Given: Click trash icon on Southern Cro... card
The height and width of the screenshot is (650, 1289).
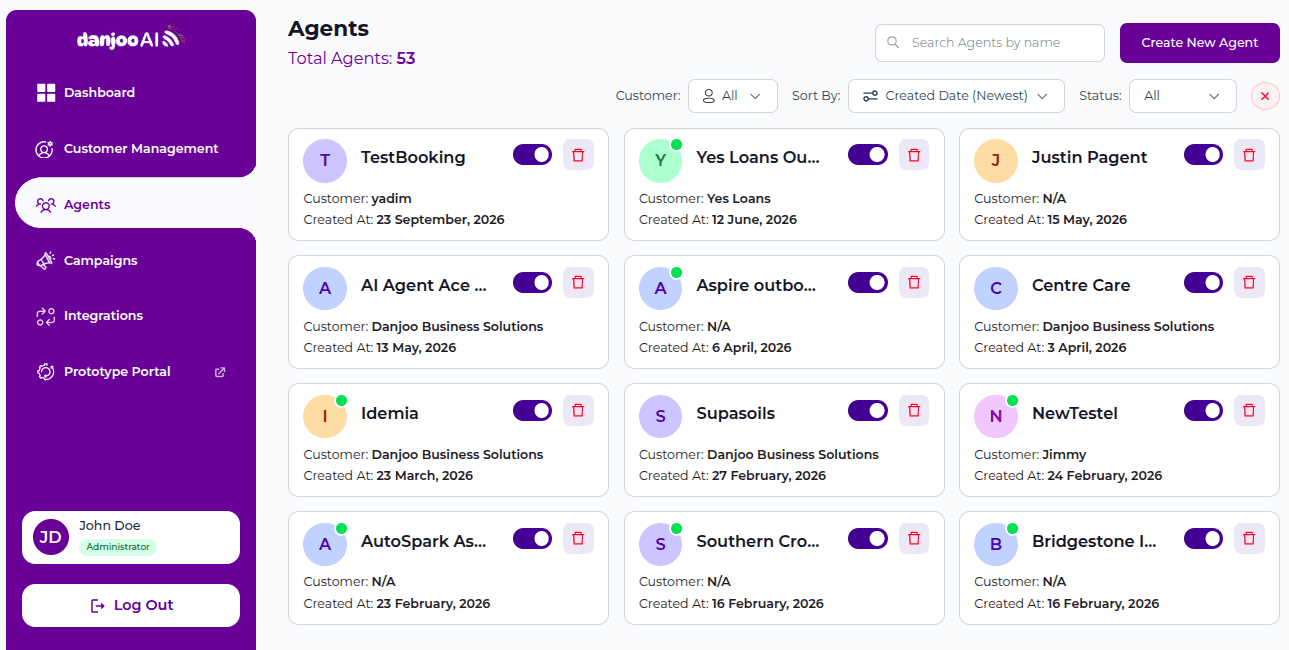Looking at the screenshot, I should (913, 538).
